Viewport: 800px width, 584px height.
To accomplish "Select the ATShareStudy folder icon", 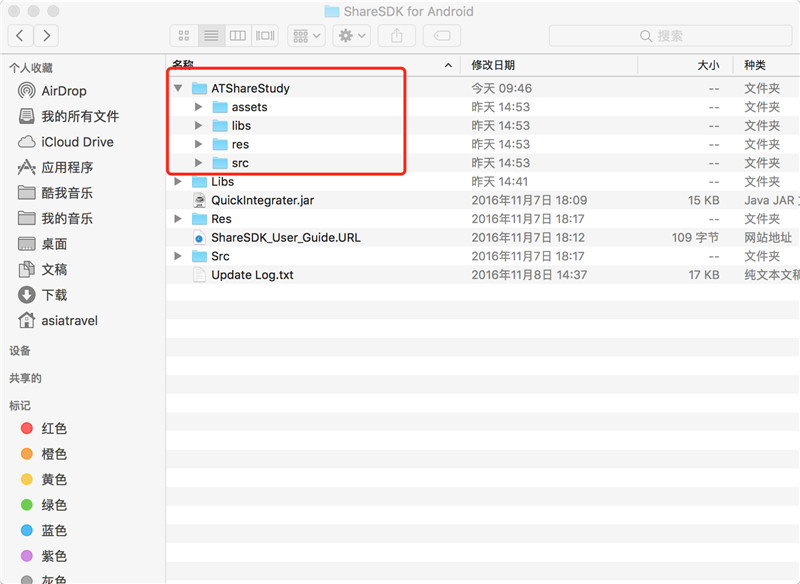I will [x=199, y=88].
